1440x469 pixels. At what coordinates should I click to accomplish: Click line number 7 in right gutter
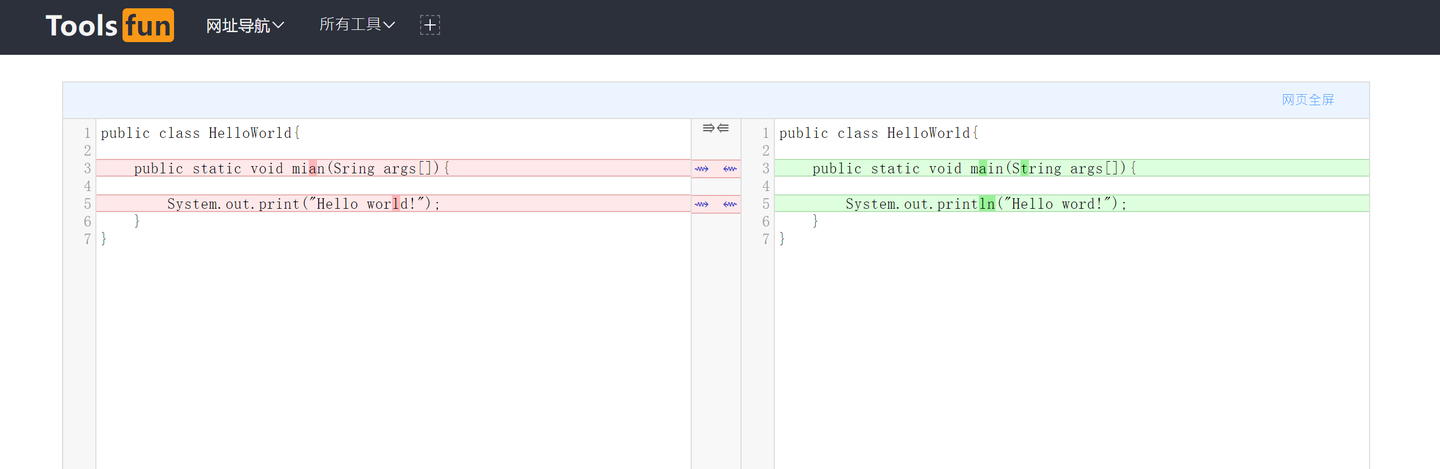[x=766, y=239]
